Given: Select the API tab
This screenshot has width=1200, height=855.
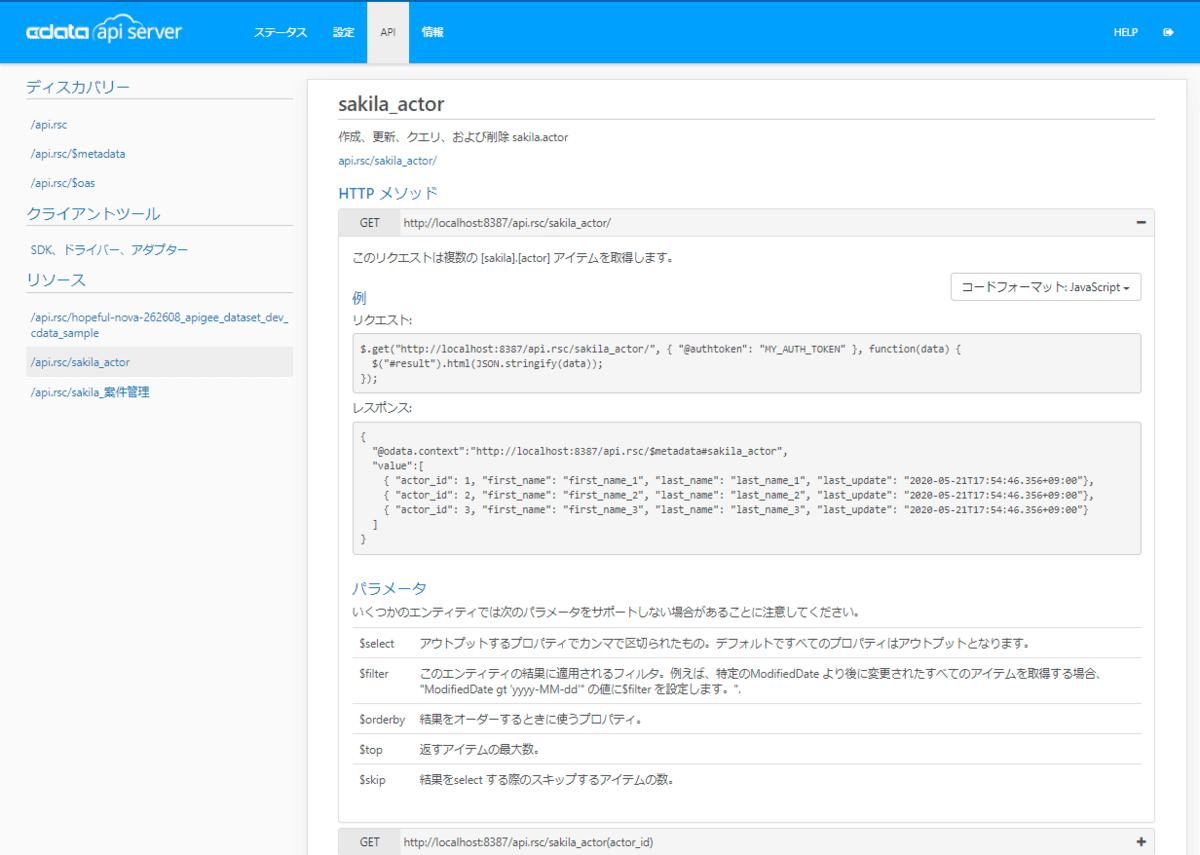Looking at the screenshot, I should coord(388,32).
